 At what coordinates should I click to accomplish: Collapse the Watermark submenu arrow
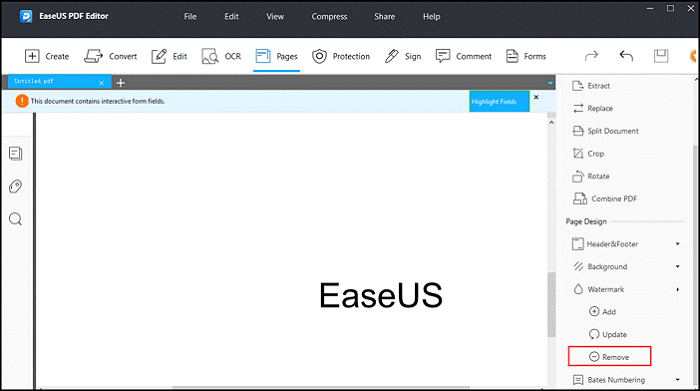click(678, 289)
